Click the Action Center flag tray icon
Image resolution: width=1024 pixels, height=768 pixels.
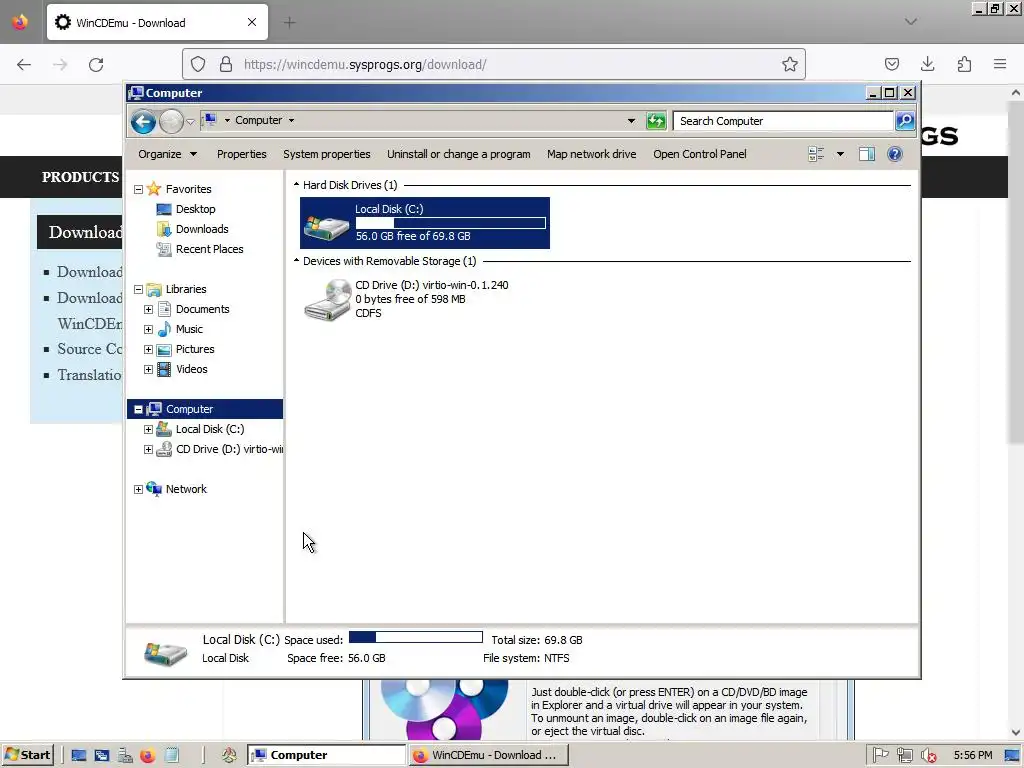(x=880, y=755)
